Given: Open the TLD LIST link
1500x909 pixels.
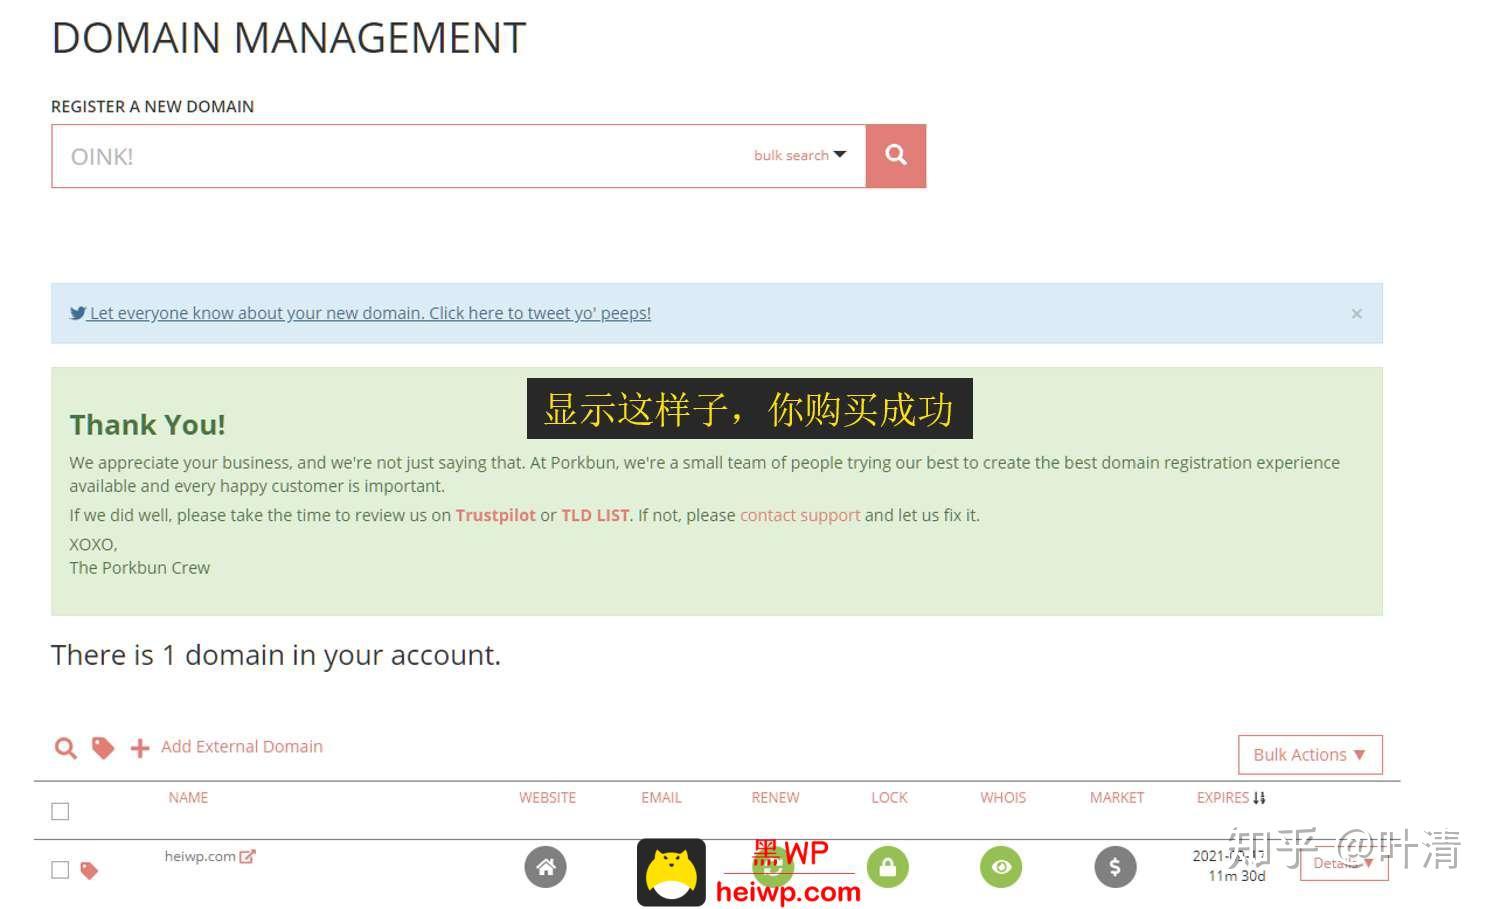Looking at the screenshot, I should click(x=595, y=515).
